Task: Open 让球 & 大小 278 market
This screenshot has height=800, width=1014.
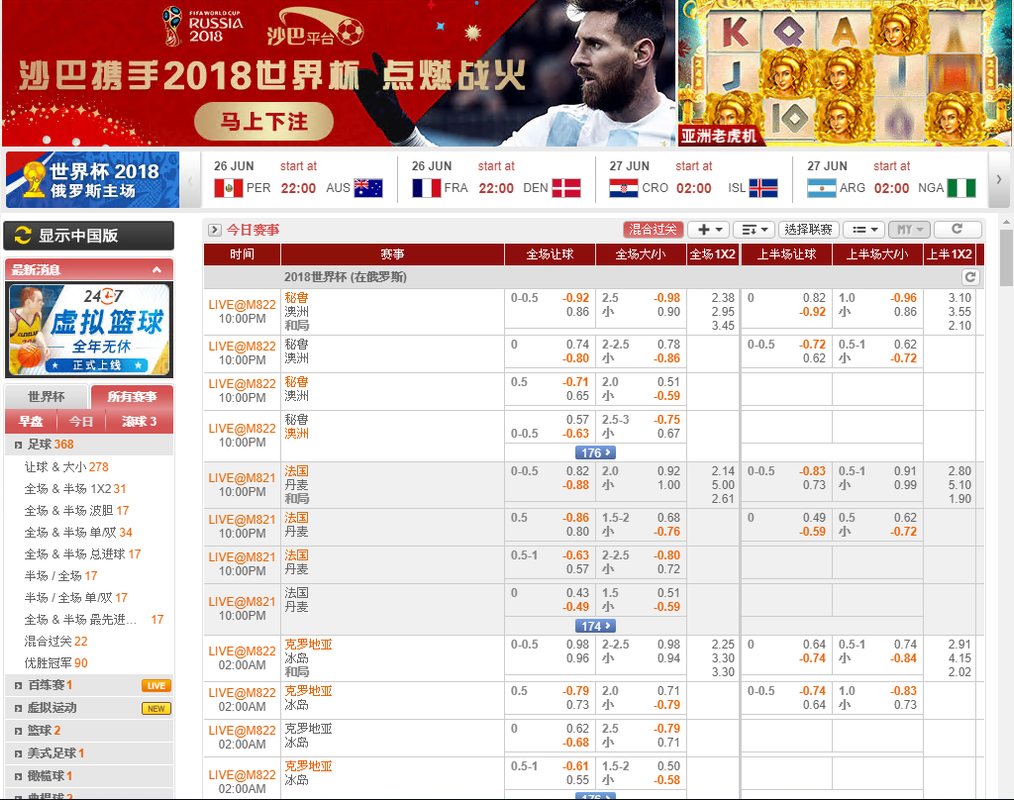Action: click(67, 467)
